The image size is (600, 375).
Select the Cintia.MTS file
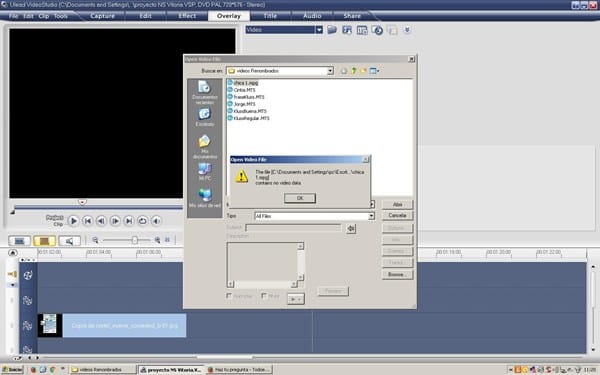tap(241, 90)
